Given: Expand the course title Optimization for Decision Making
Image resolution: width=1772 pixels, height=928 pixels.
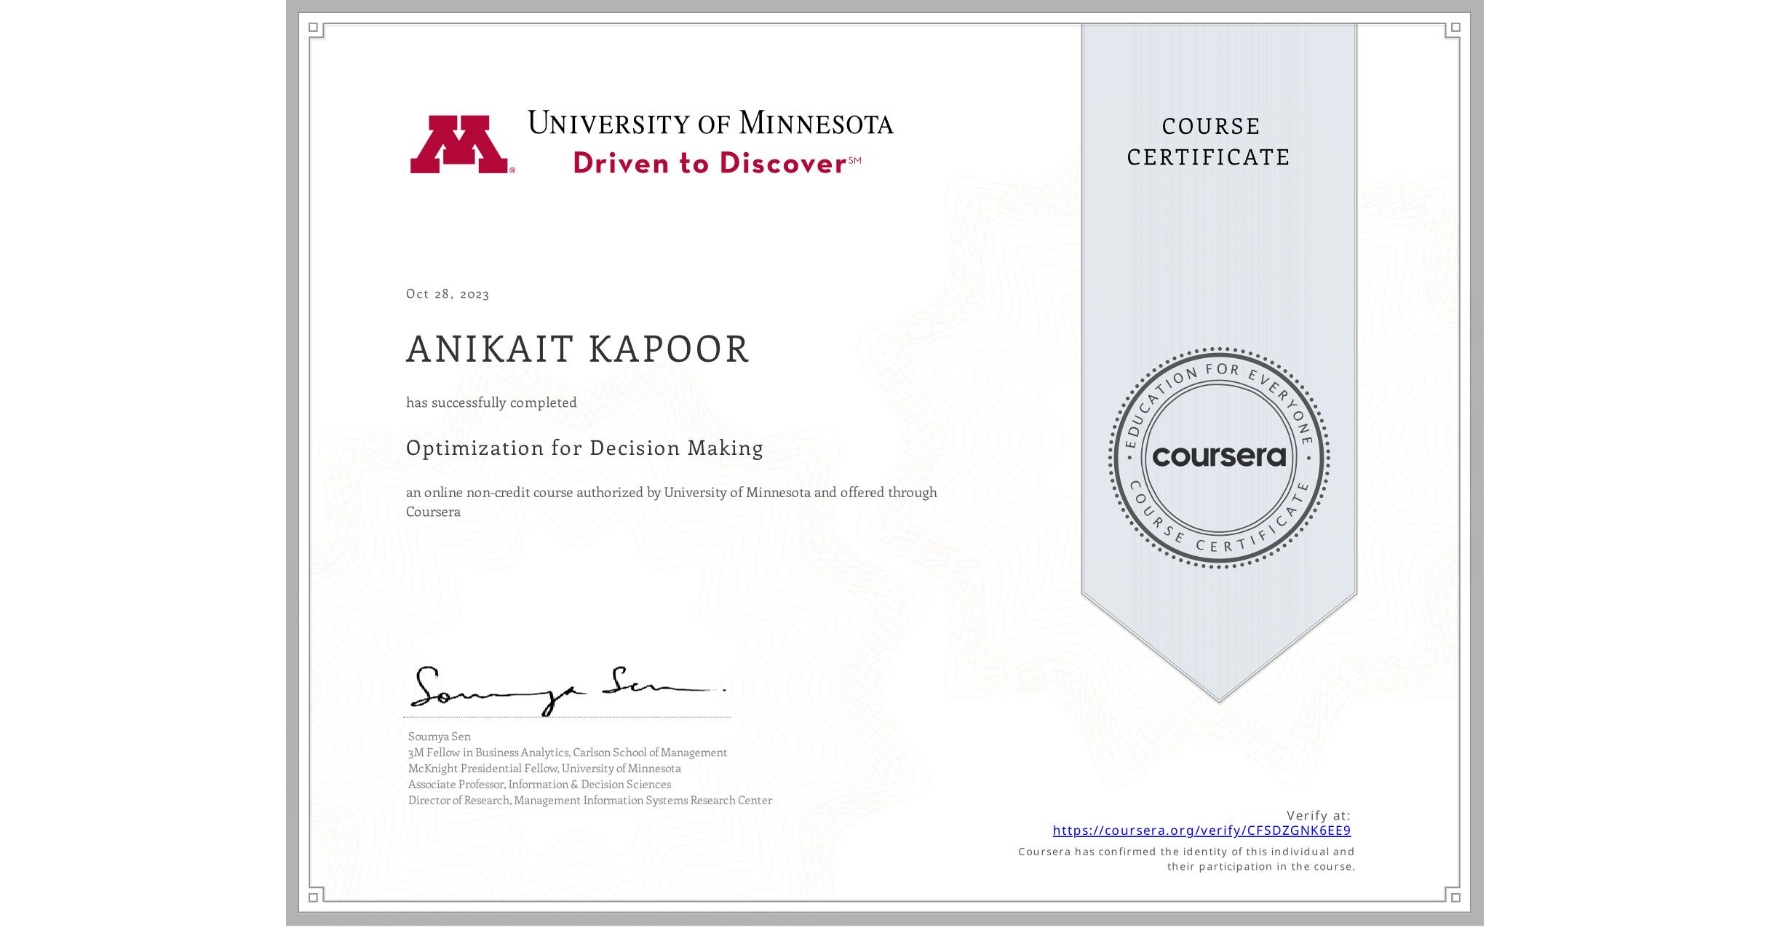Looking at the screenshot, I should (583, 448).
